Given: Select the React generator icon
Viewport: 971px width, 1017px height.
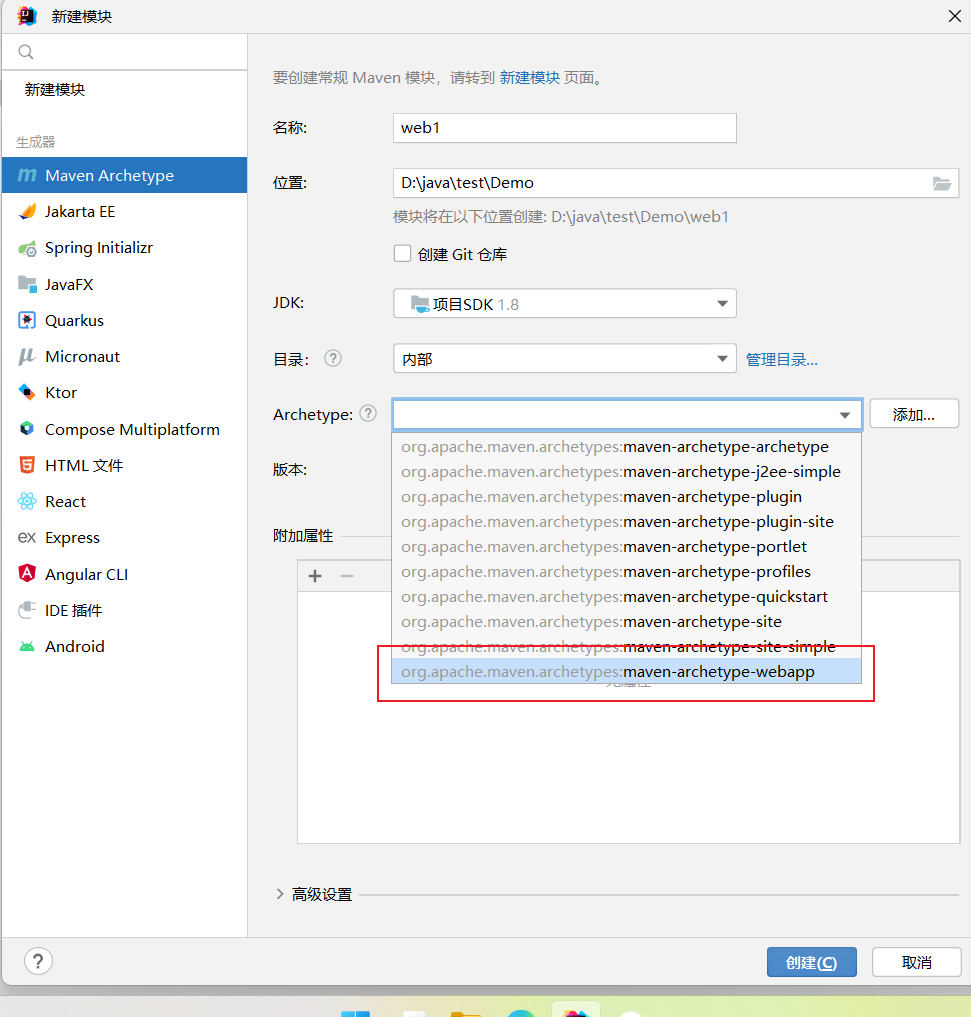Looking at the screenshot, I should tap(27, 501).
